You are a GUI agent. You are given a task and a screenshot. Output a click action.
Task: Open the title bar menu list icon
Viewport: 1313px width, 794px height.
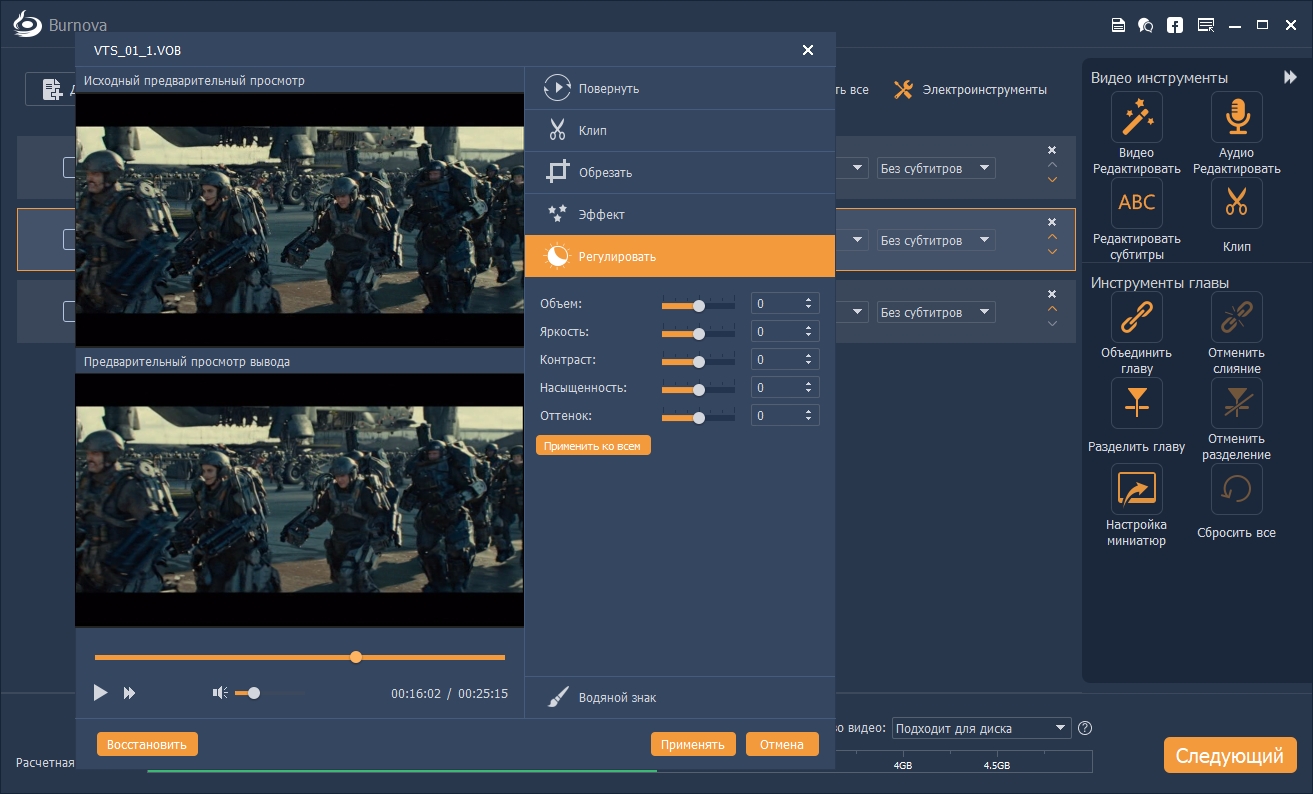1205,25
